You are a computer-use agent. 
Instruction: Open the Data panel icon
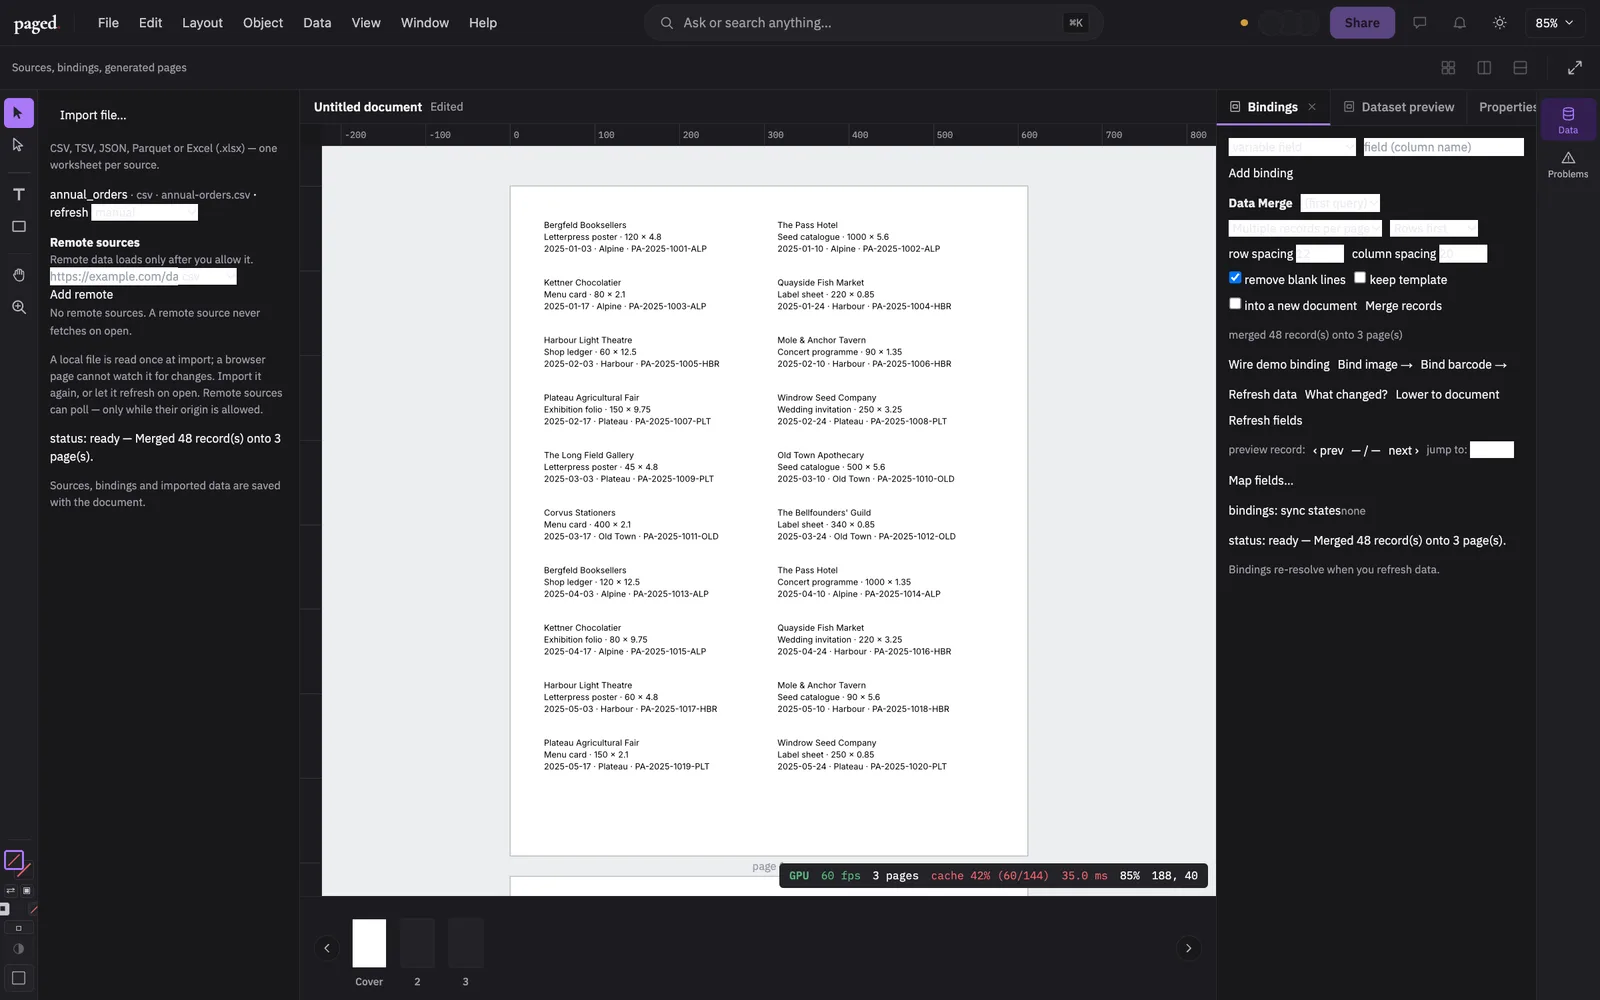point(1568,119)
